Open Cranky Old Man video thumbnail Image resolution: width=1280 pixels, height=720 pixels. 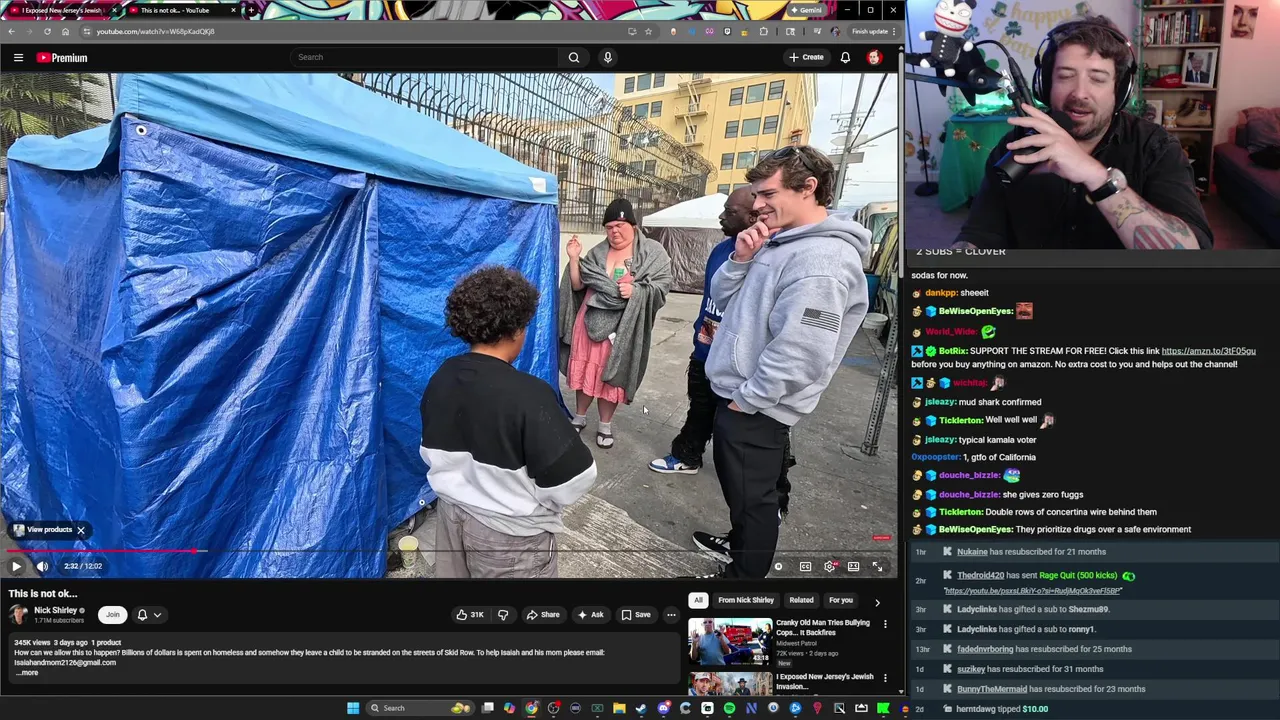coord(730,642)
